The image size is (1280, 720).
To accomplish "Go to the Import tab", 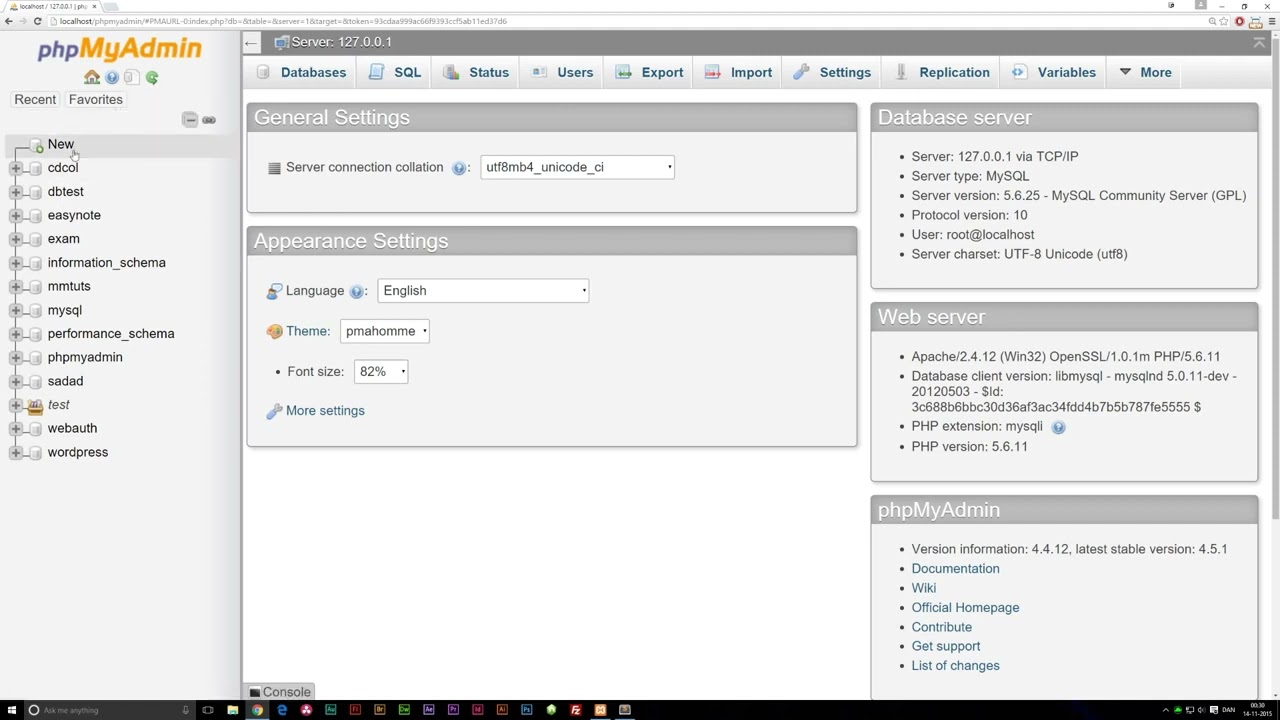I will click(x=738, y=72).
